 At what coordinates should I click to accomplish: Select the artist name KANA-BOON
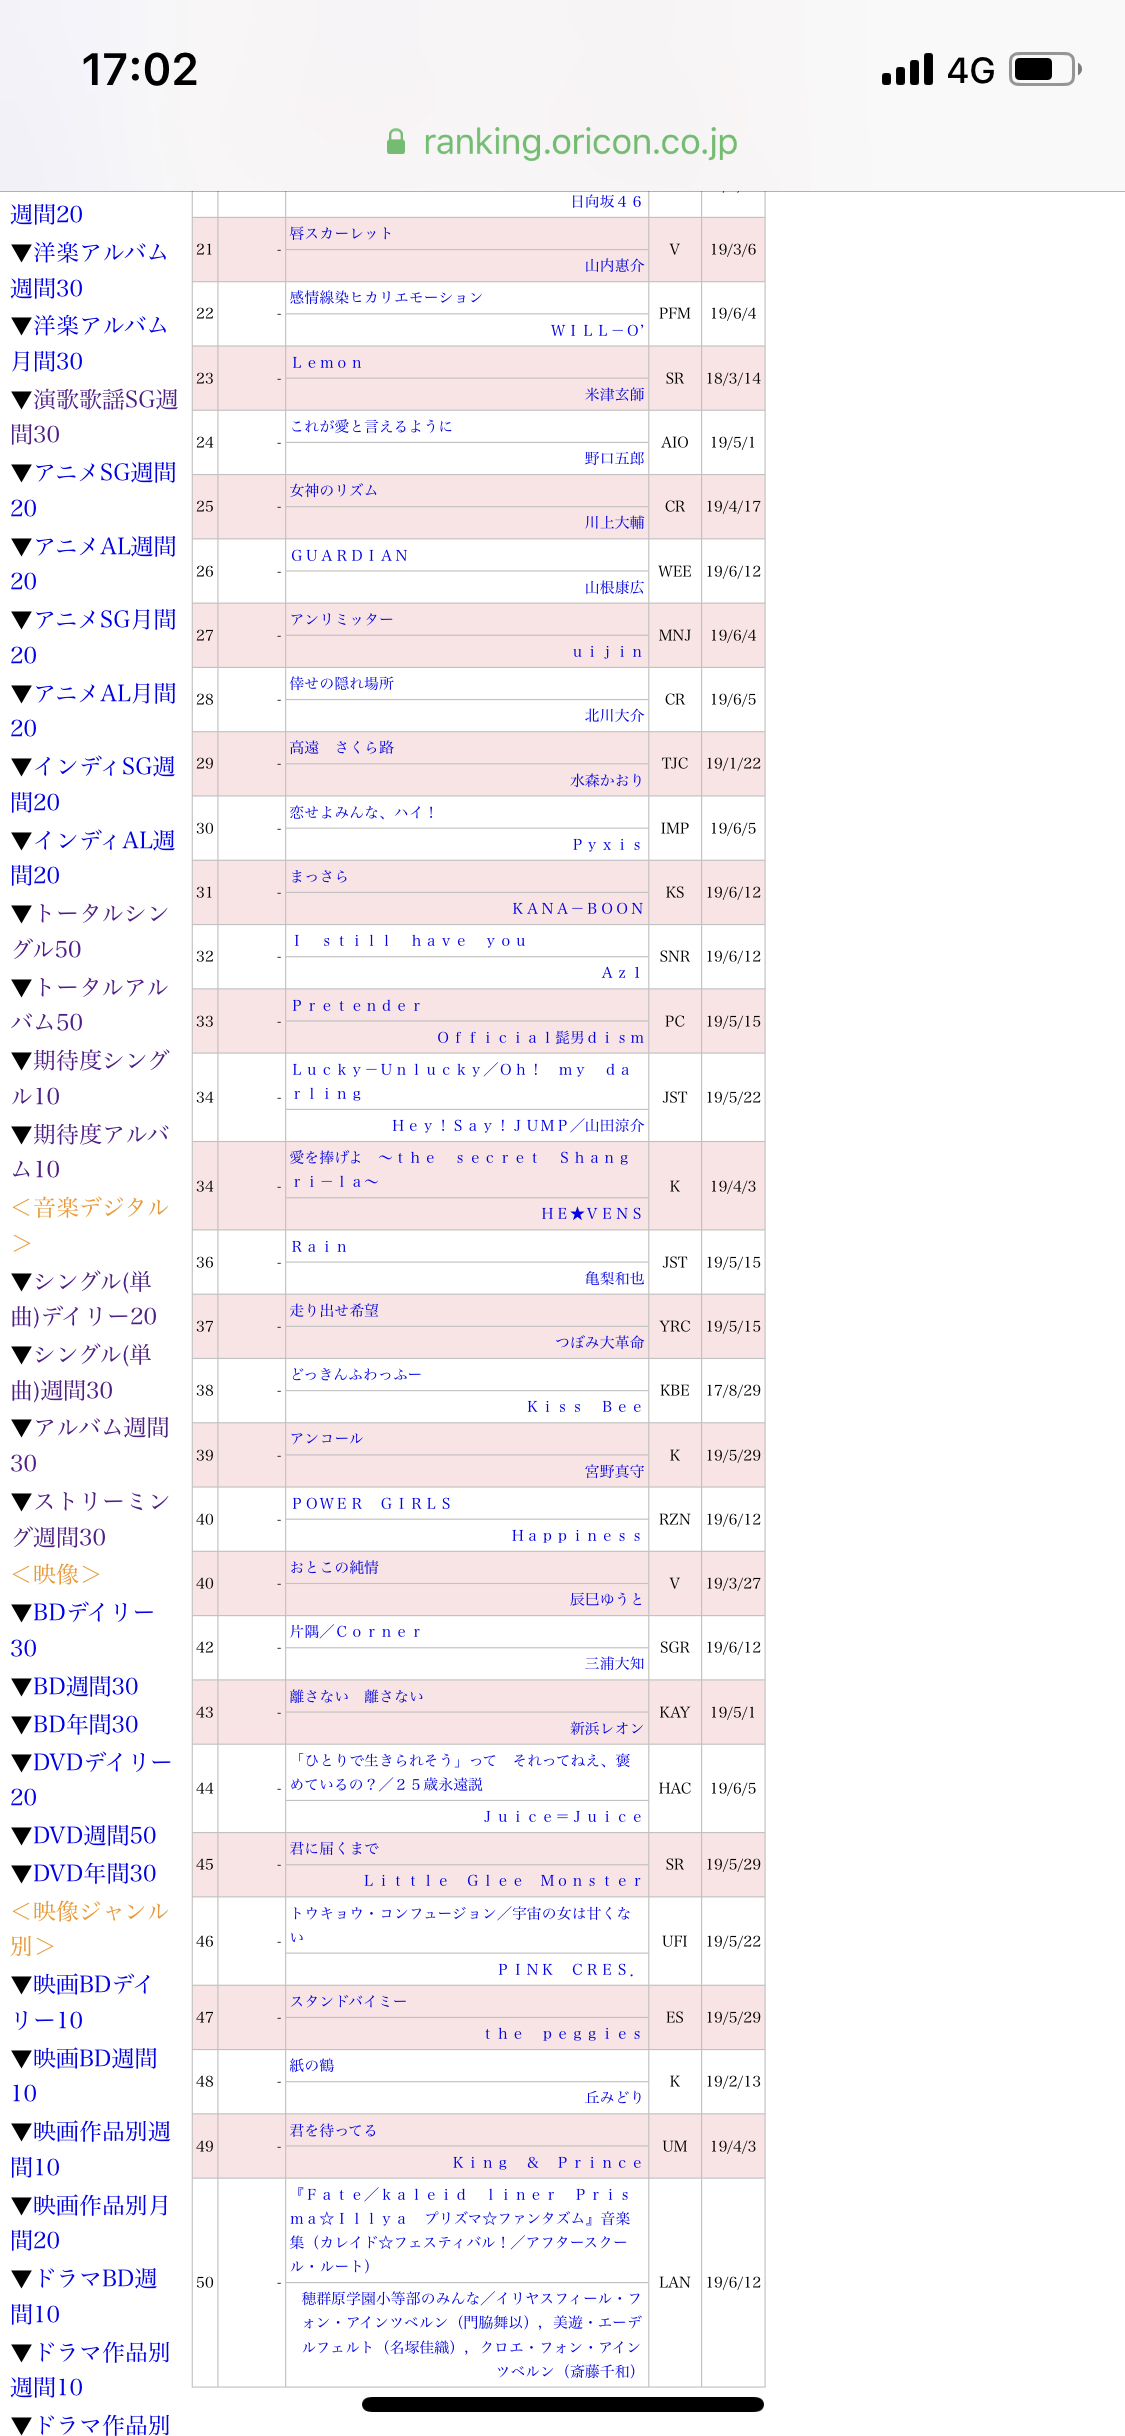[578, 909]
